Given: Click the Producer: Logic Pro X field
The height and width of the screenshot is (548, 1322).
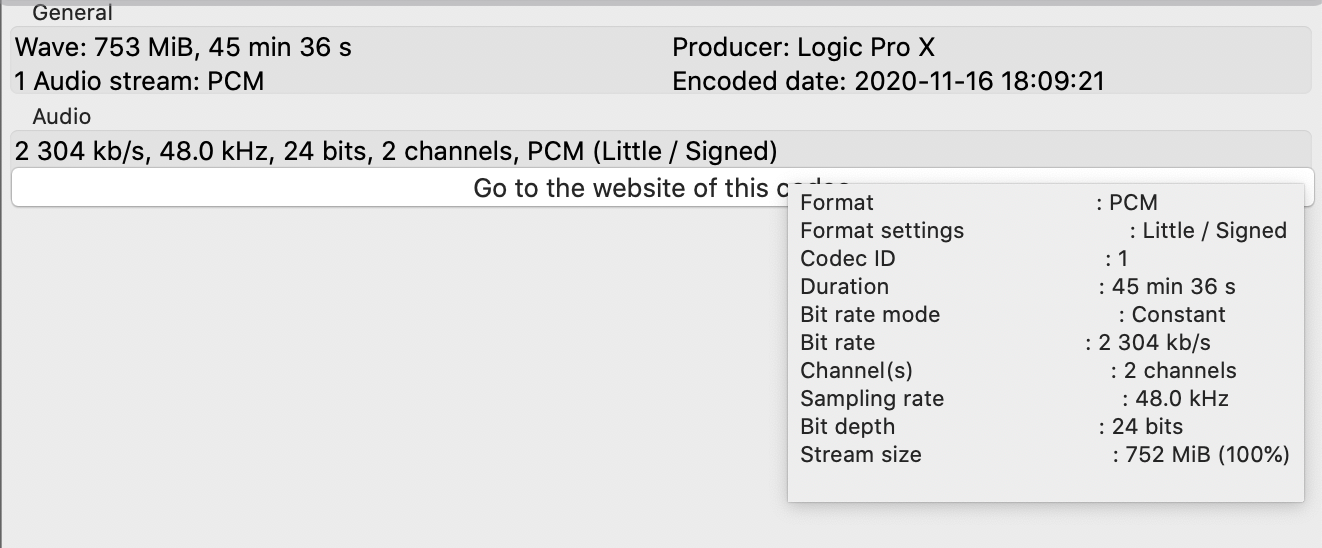Looking at the screenshot, I should click(x=803, y=47).
